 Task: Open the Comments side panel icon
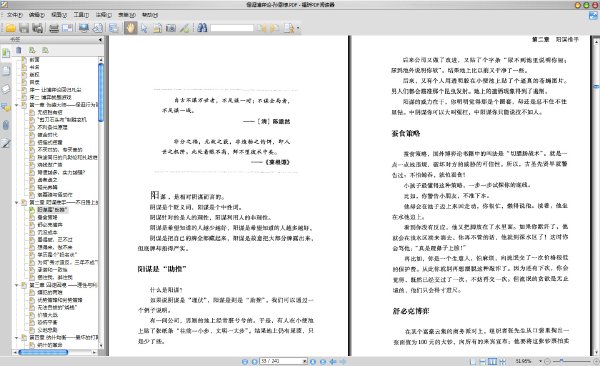[6, 107]
